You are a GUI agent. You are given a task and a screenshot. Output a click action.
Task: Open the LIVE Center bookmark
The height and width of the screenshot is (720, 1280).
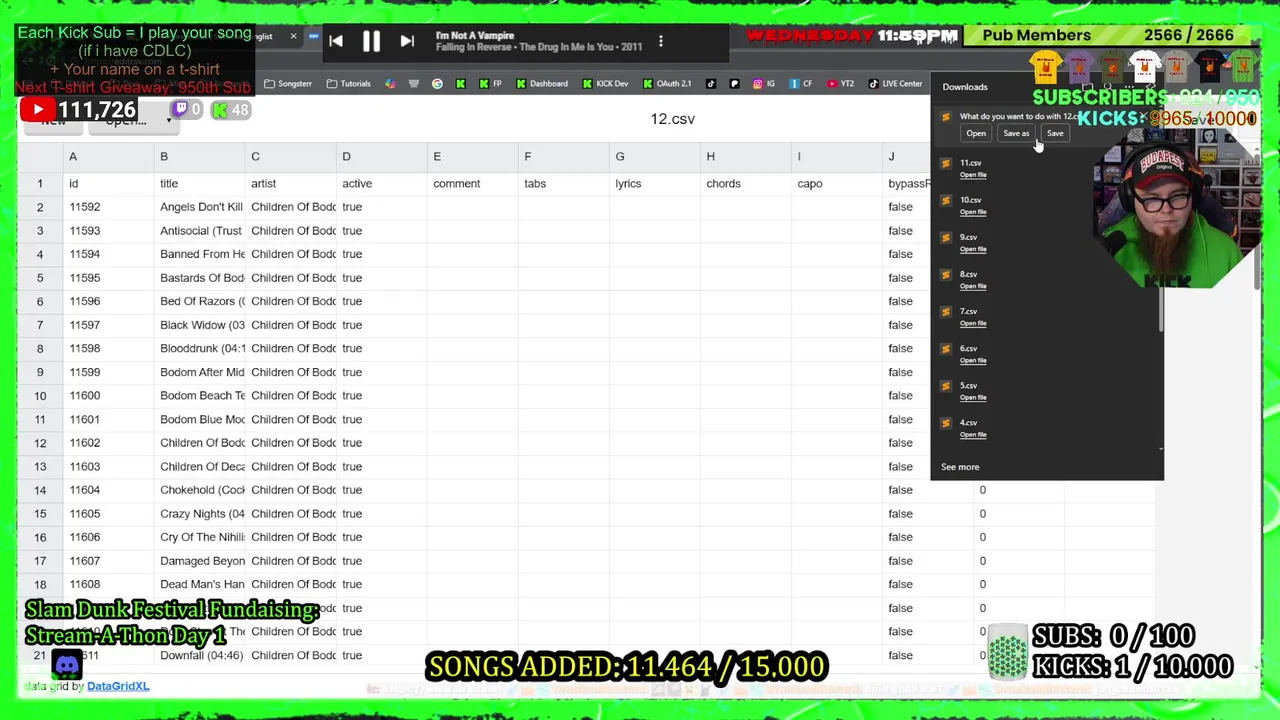click(x=895, y=84)
